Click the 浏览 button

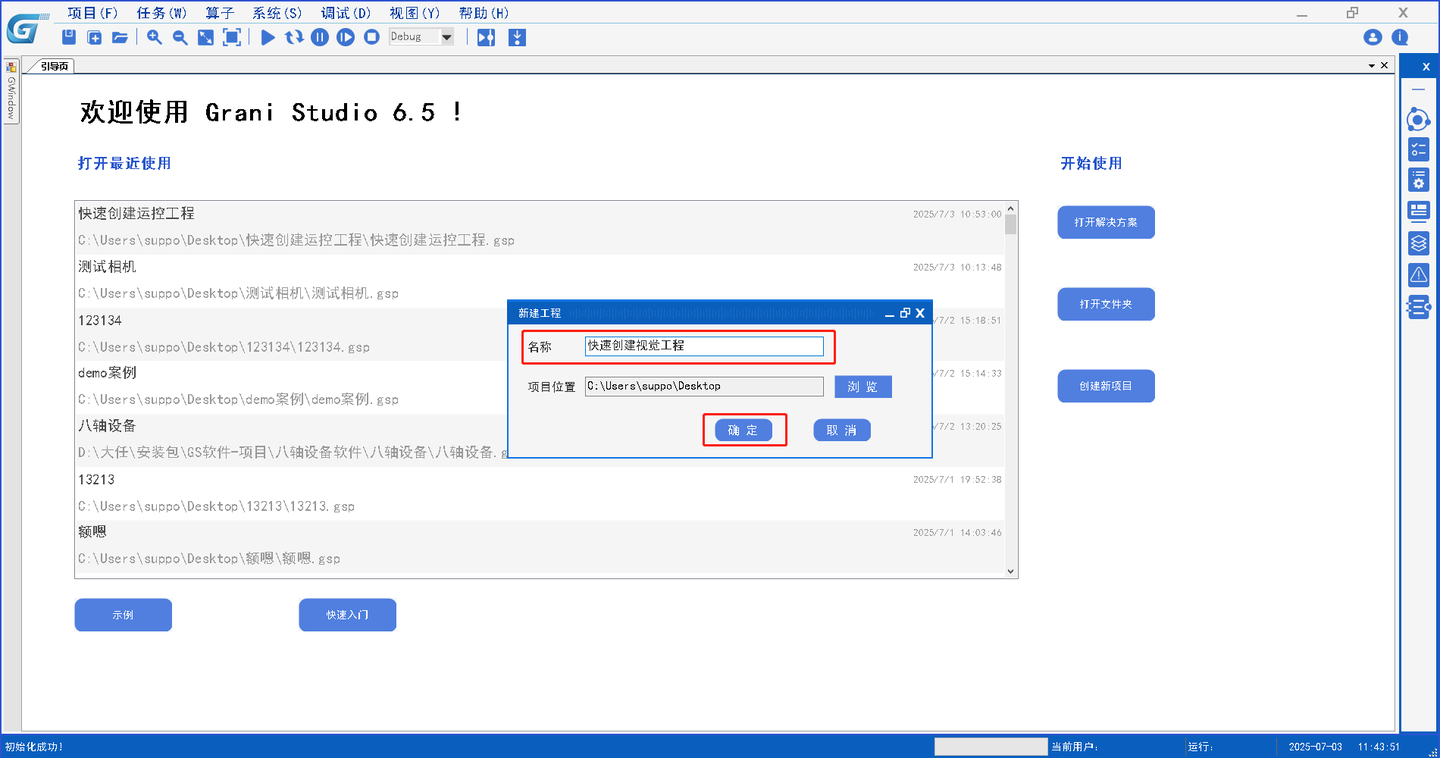(863, 387)
